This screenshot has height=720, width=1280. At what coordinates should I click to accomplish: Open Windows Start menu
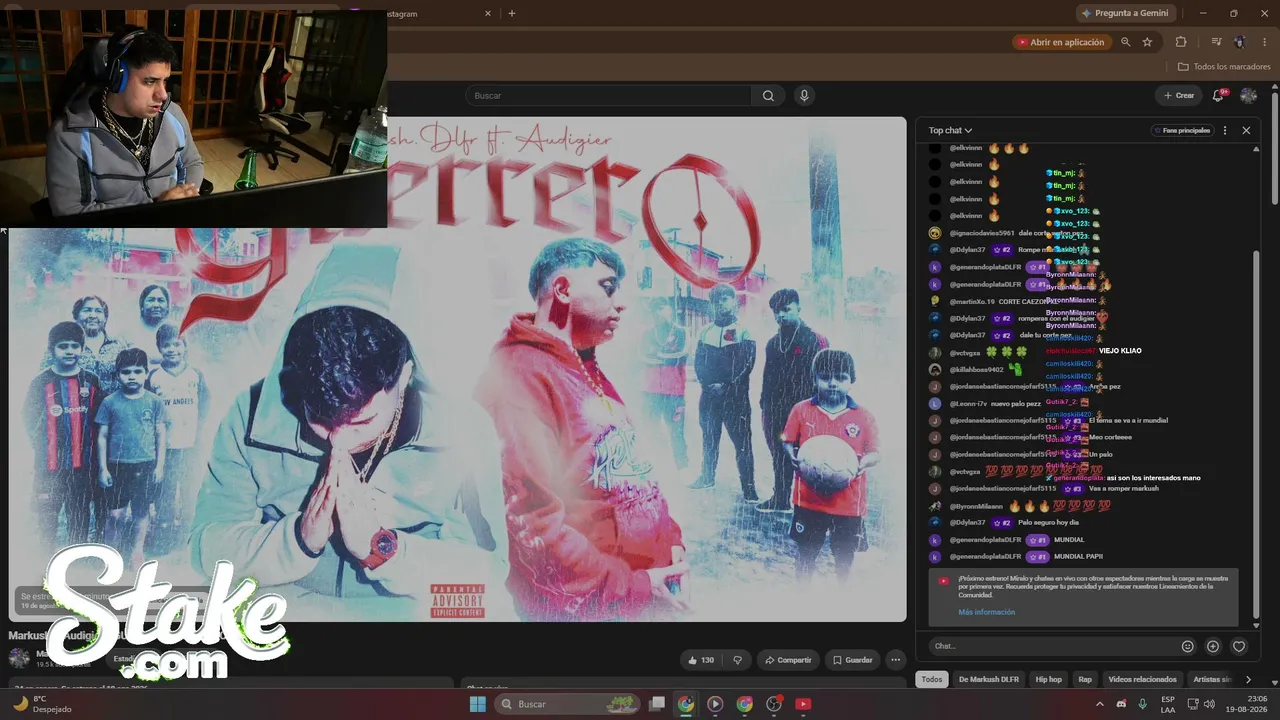pyautogui.click(x=478, y=704)
